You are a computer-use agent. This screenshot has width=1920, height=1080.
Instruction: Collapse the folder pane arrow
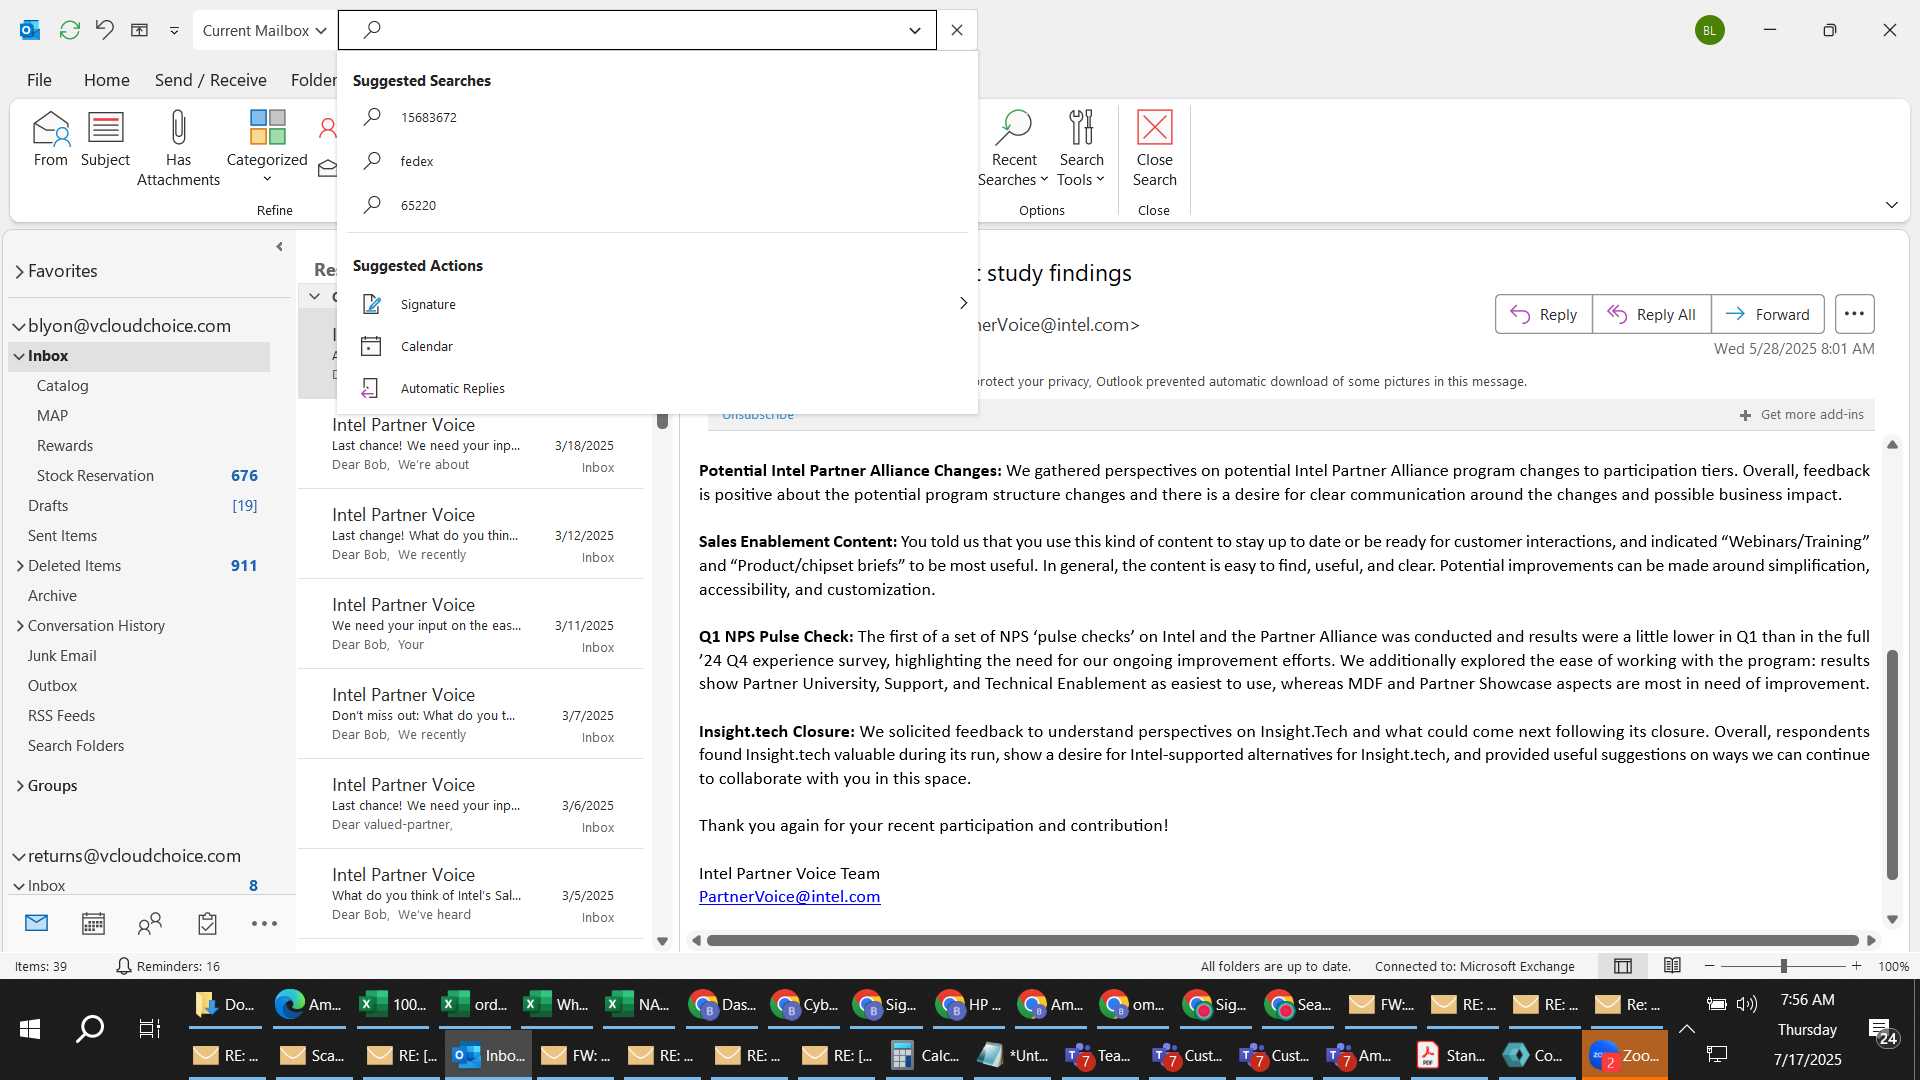pyautogui.click(x=279, y=246)
